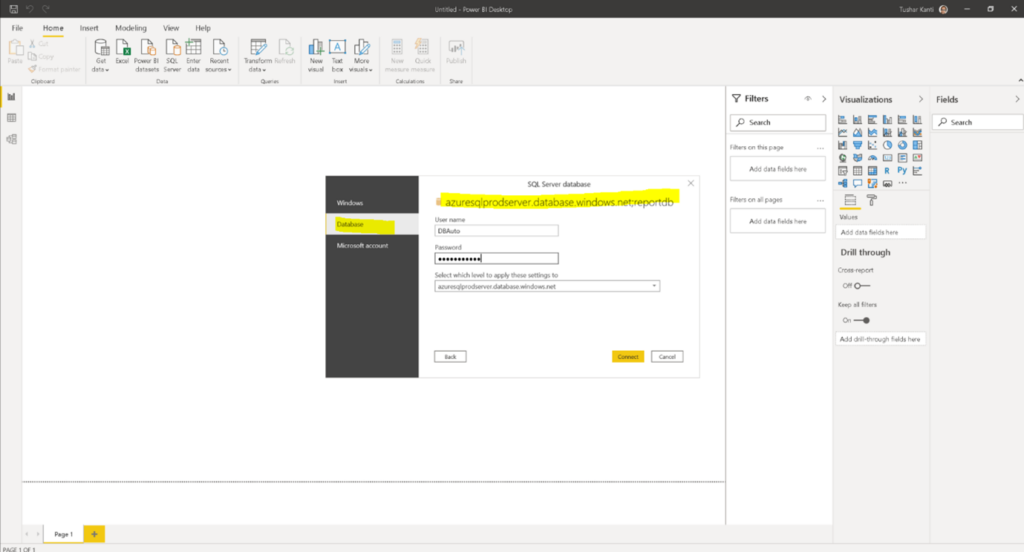Switch to the View ribbon tab
This screenshot has width=1024, height=552.
tap(171, 28)
